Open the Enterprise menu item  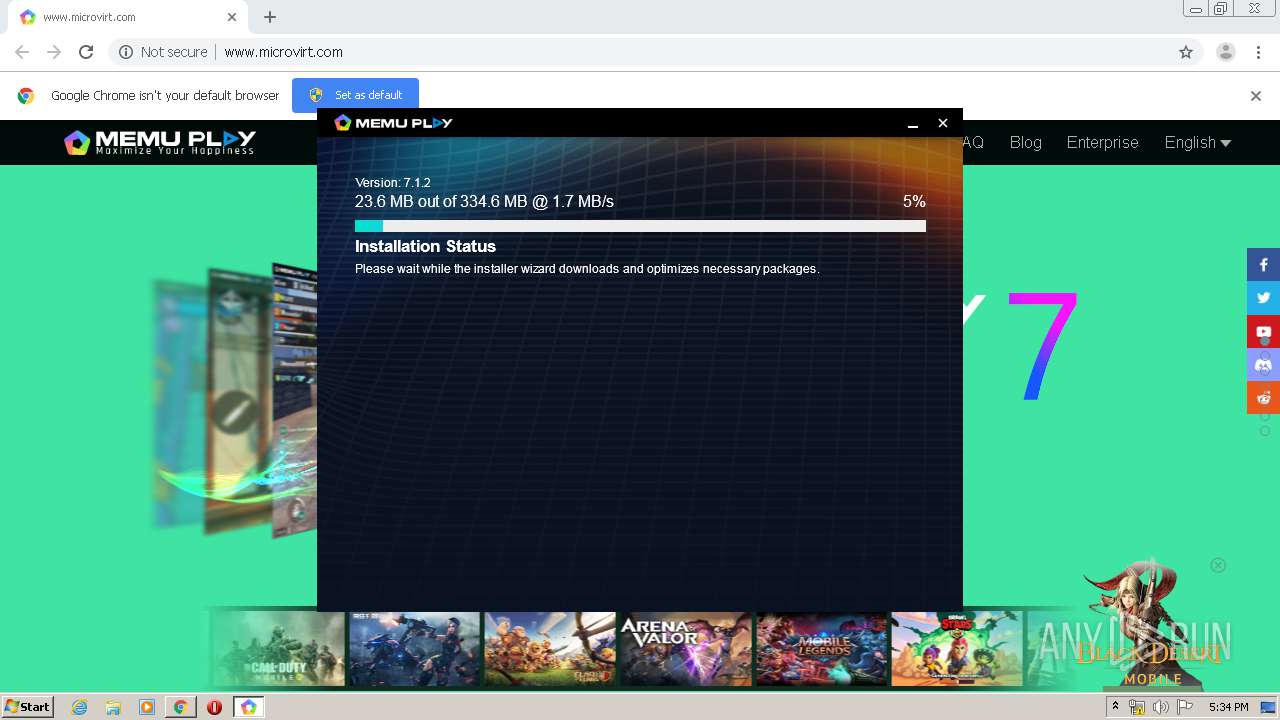1102,142
